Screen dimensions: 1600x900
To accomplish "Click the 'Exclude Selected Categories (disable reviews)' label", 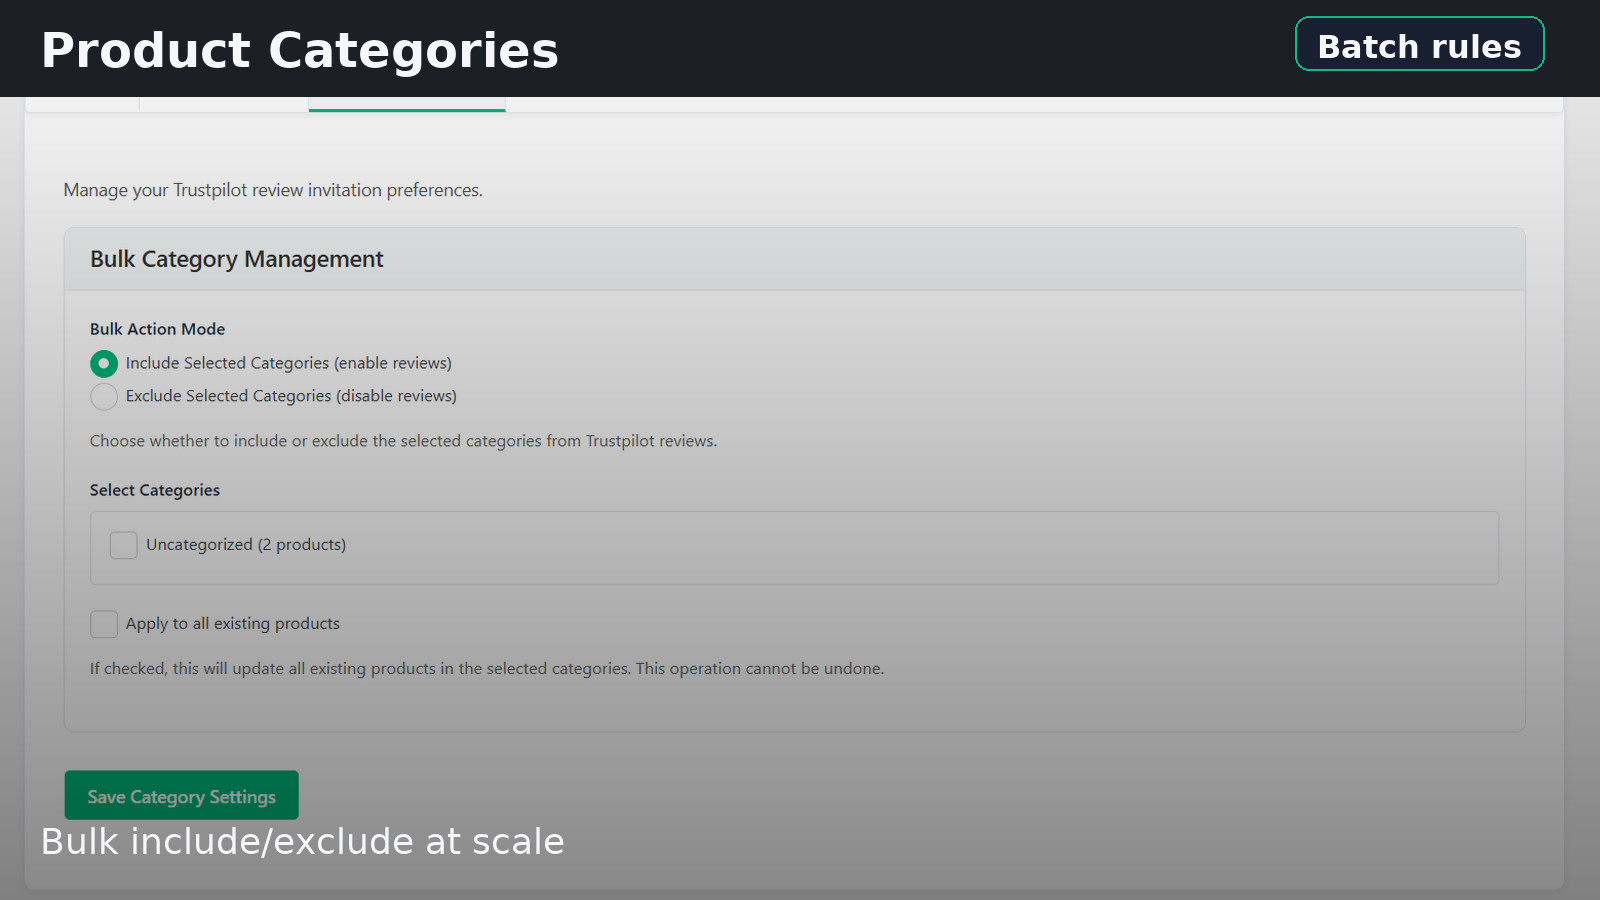I will point(291,396).
